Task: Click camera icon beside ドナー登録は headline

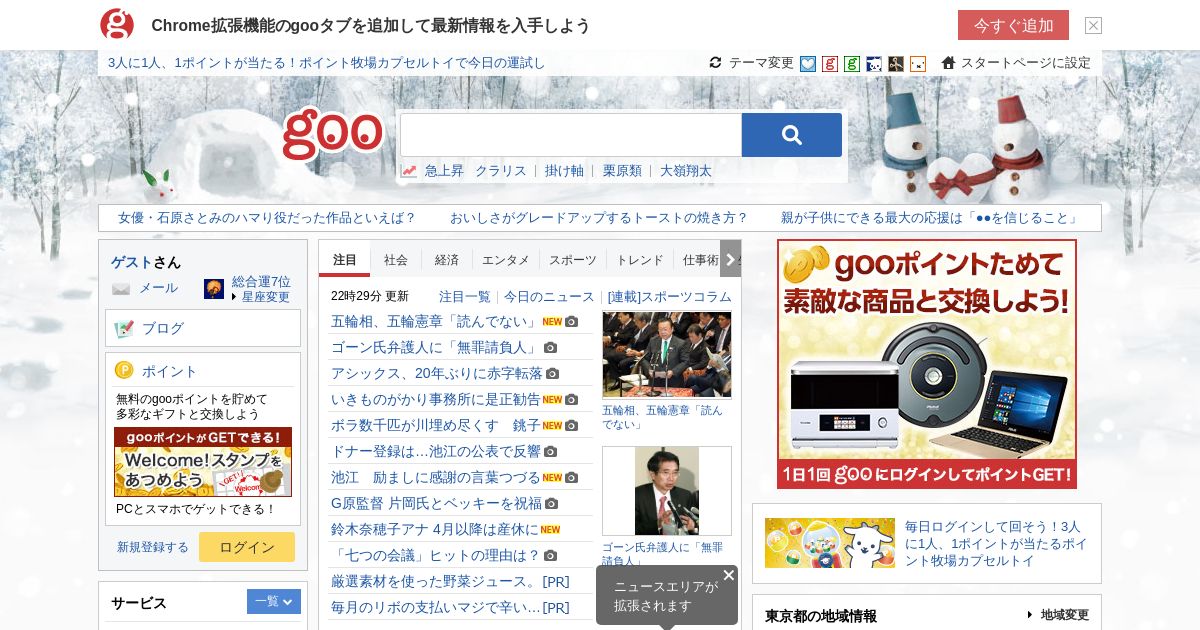Action: [550, 452]
